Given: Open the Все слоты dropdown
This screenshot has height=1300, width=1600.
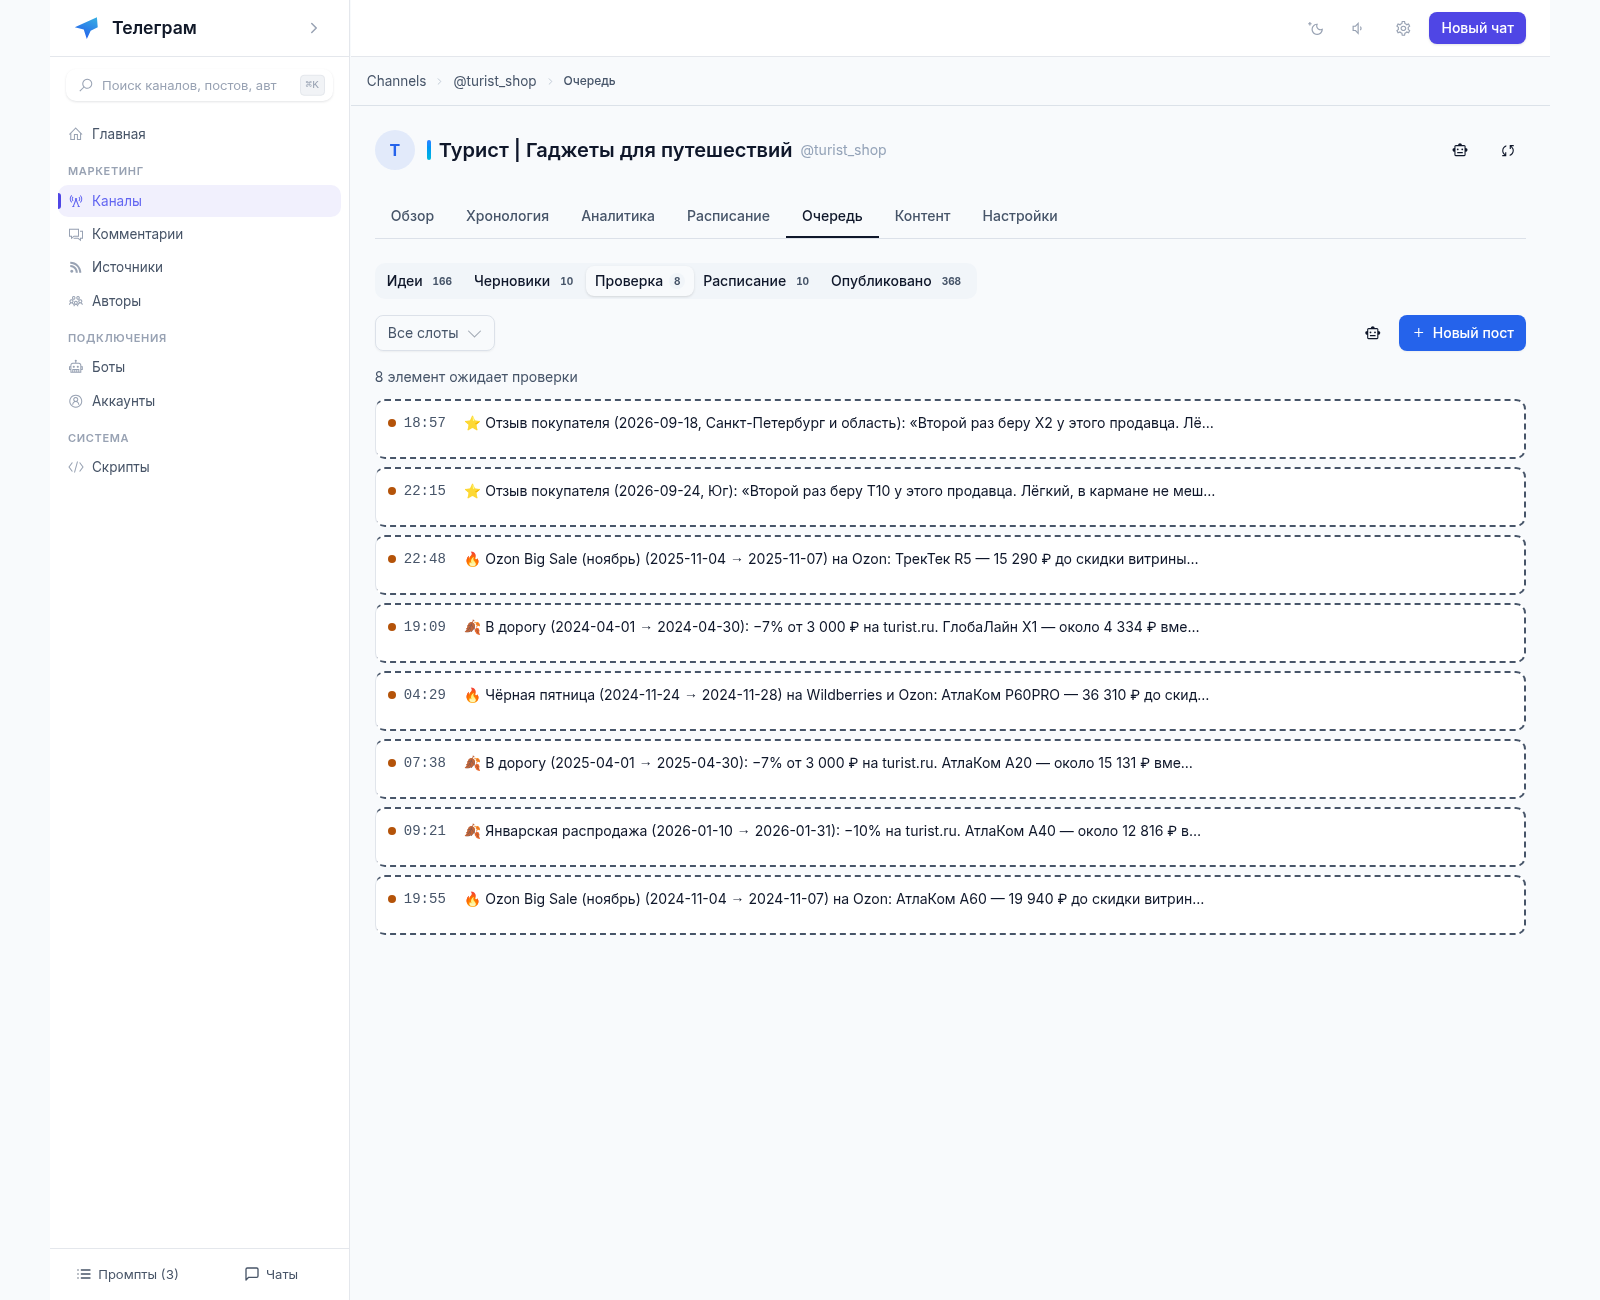Looking at the screenshot, I should [435, 333].
